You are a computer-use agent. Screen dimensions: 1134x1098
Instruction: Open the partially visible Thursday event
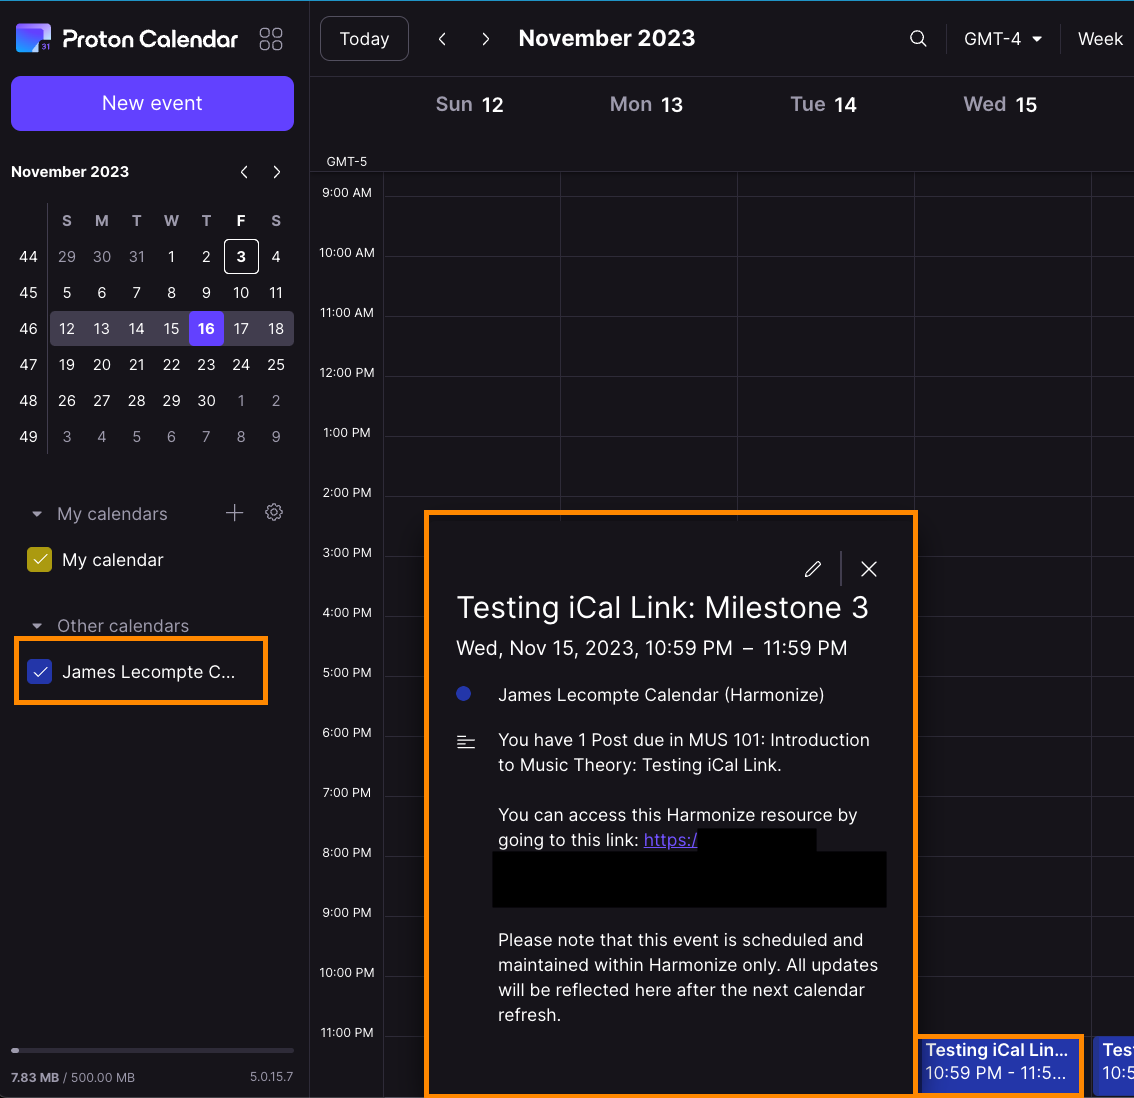coord(1114,1066)
